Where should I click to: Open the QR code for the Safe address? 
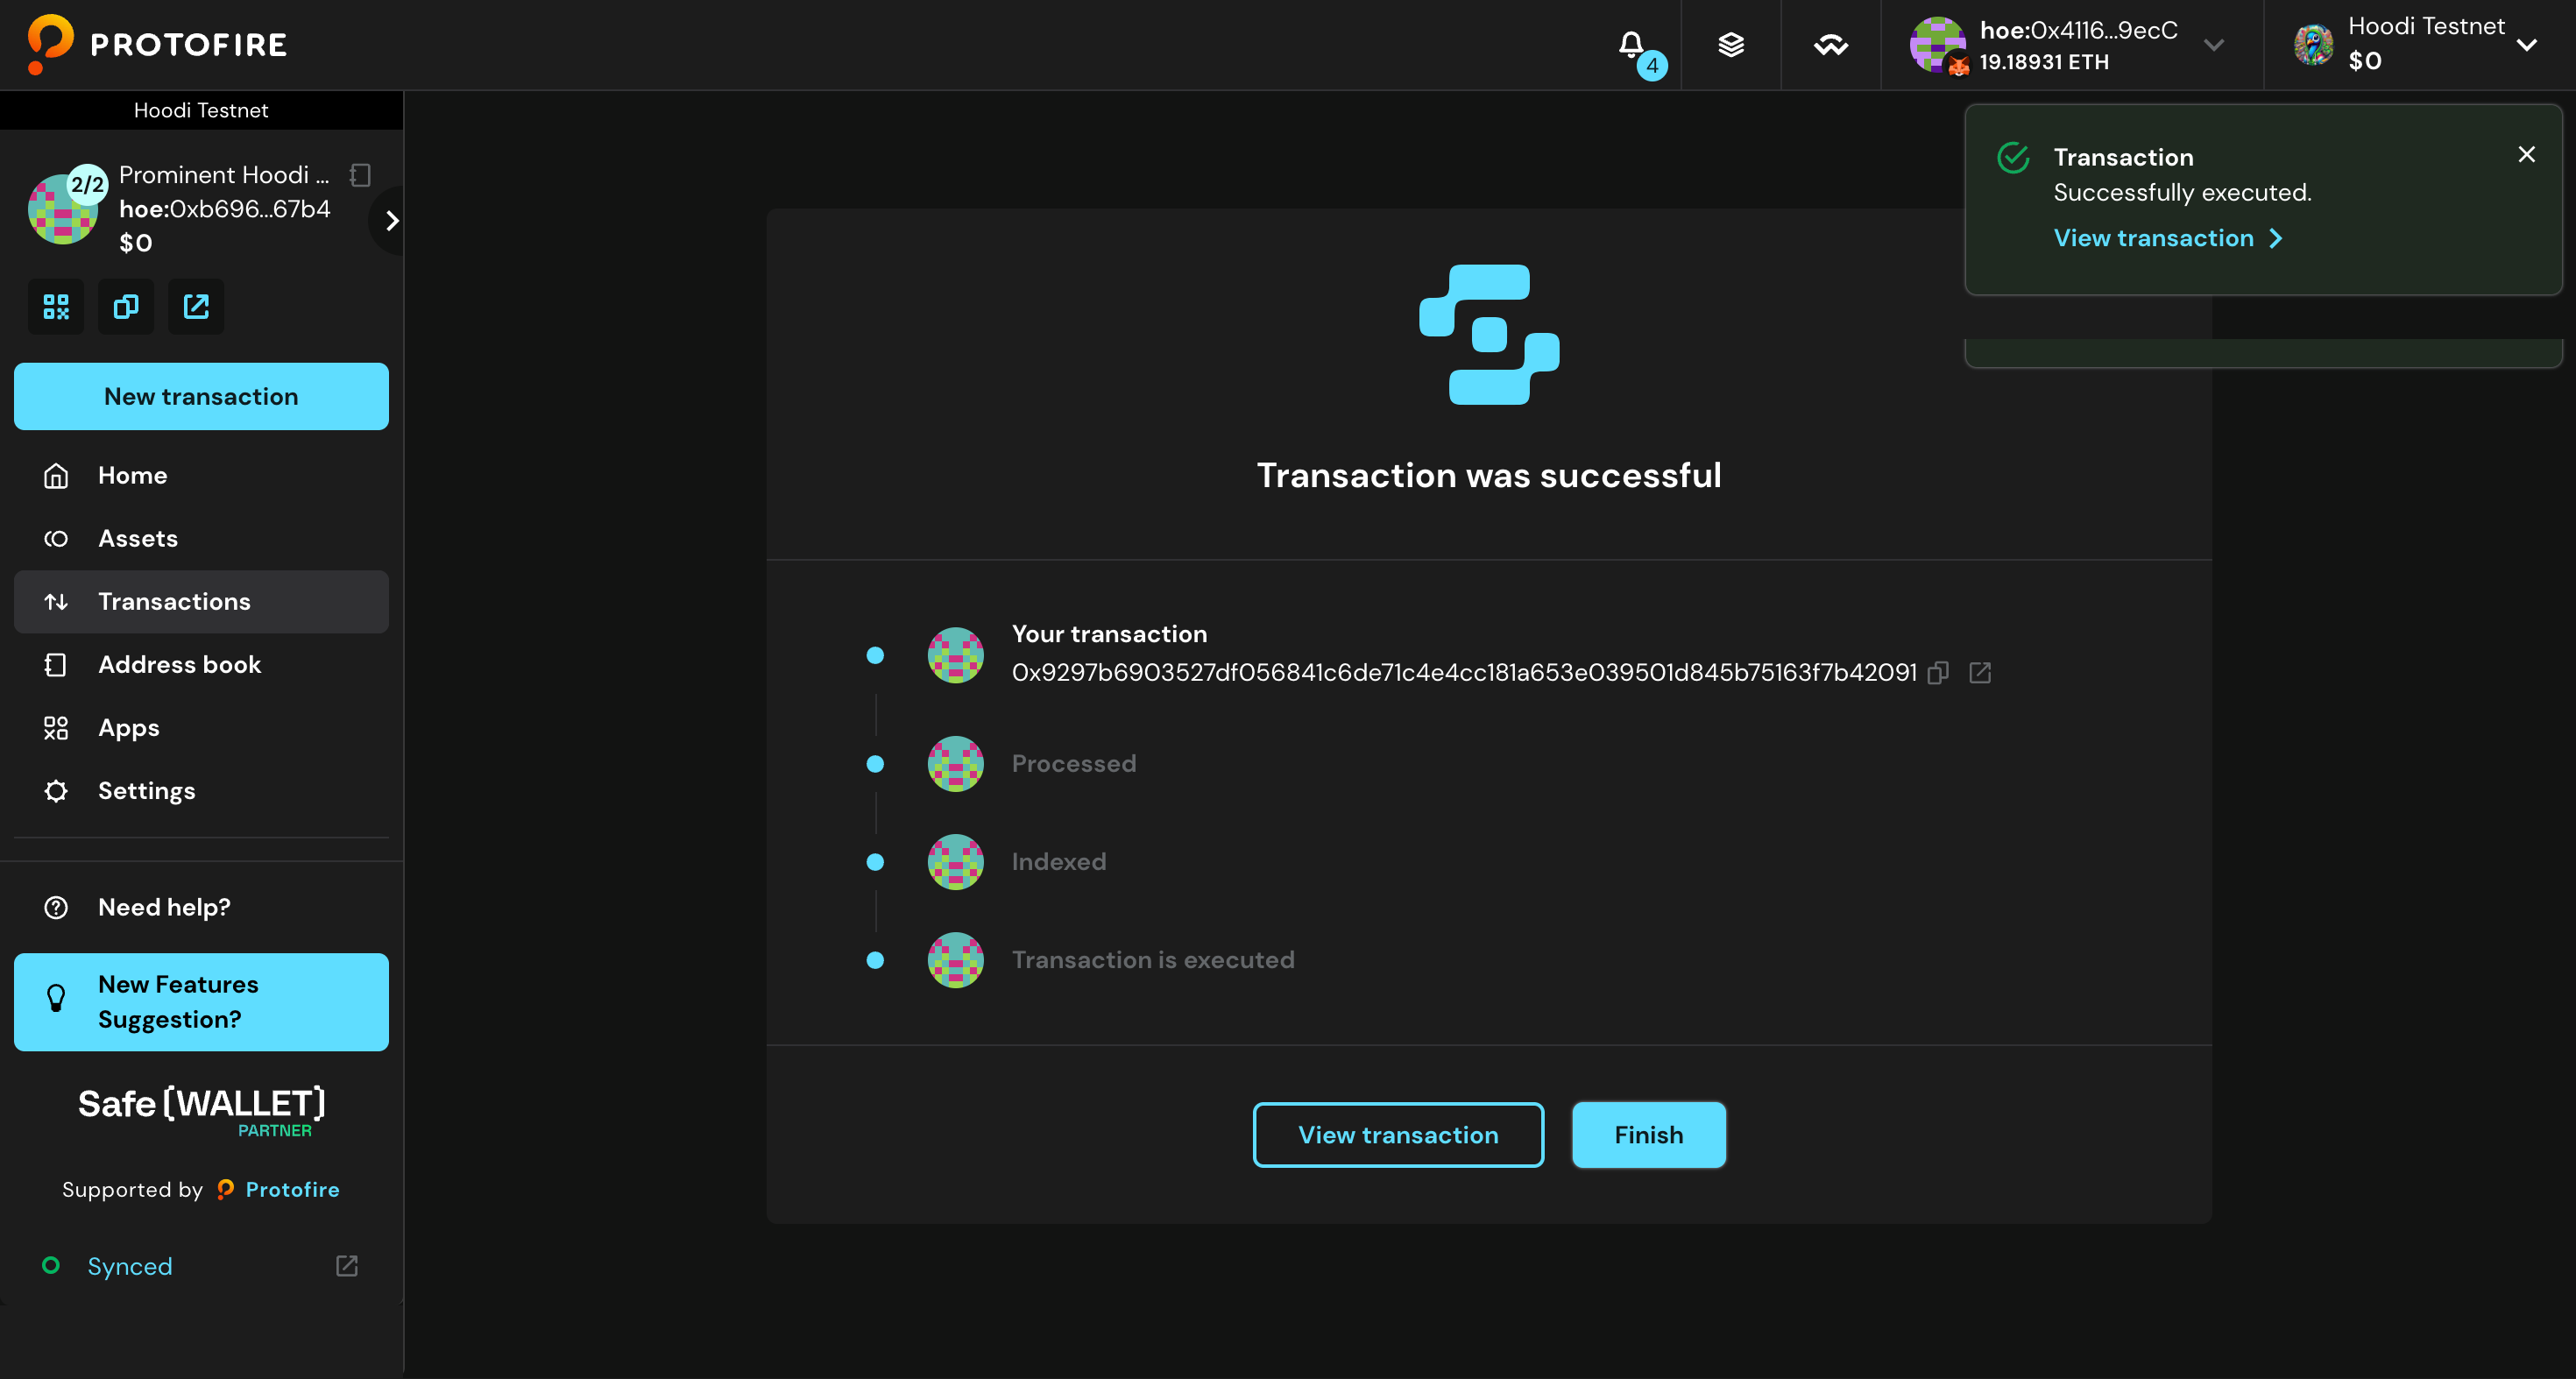(x=55, y=306)
